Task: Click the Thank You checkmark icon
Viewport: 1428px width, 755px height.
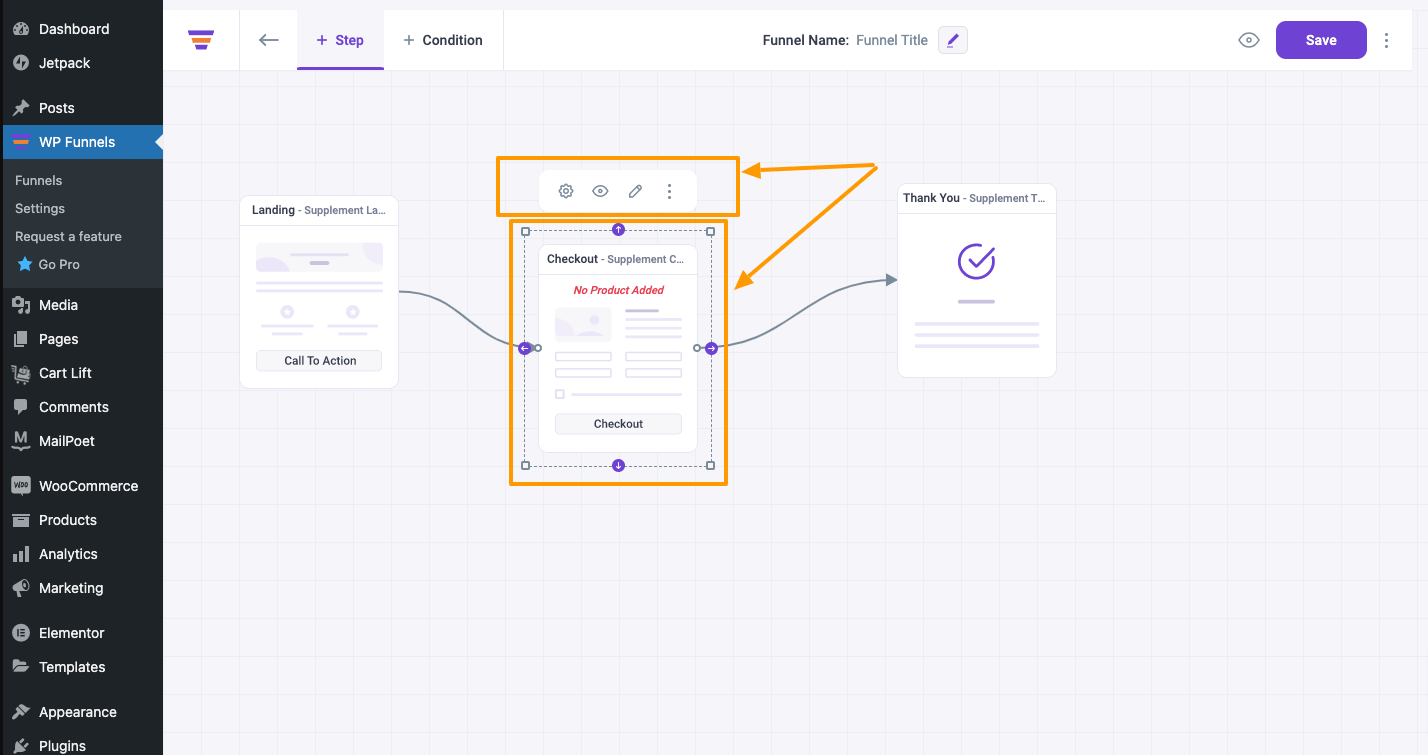Action: 977,261
